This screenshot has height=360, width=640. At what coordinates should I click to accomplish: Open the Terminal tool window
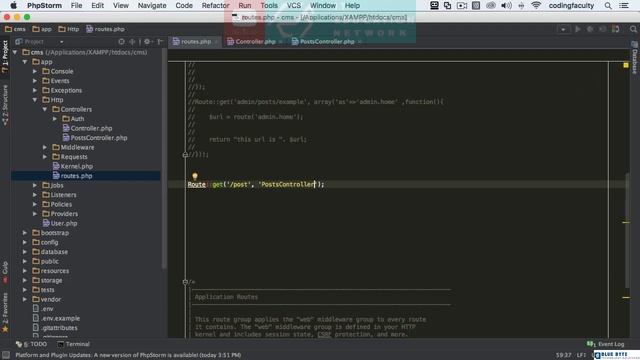pos(73,344)
